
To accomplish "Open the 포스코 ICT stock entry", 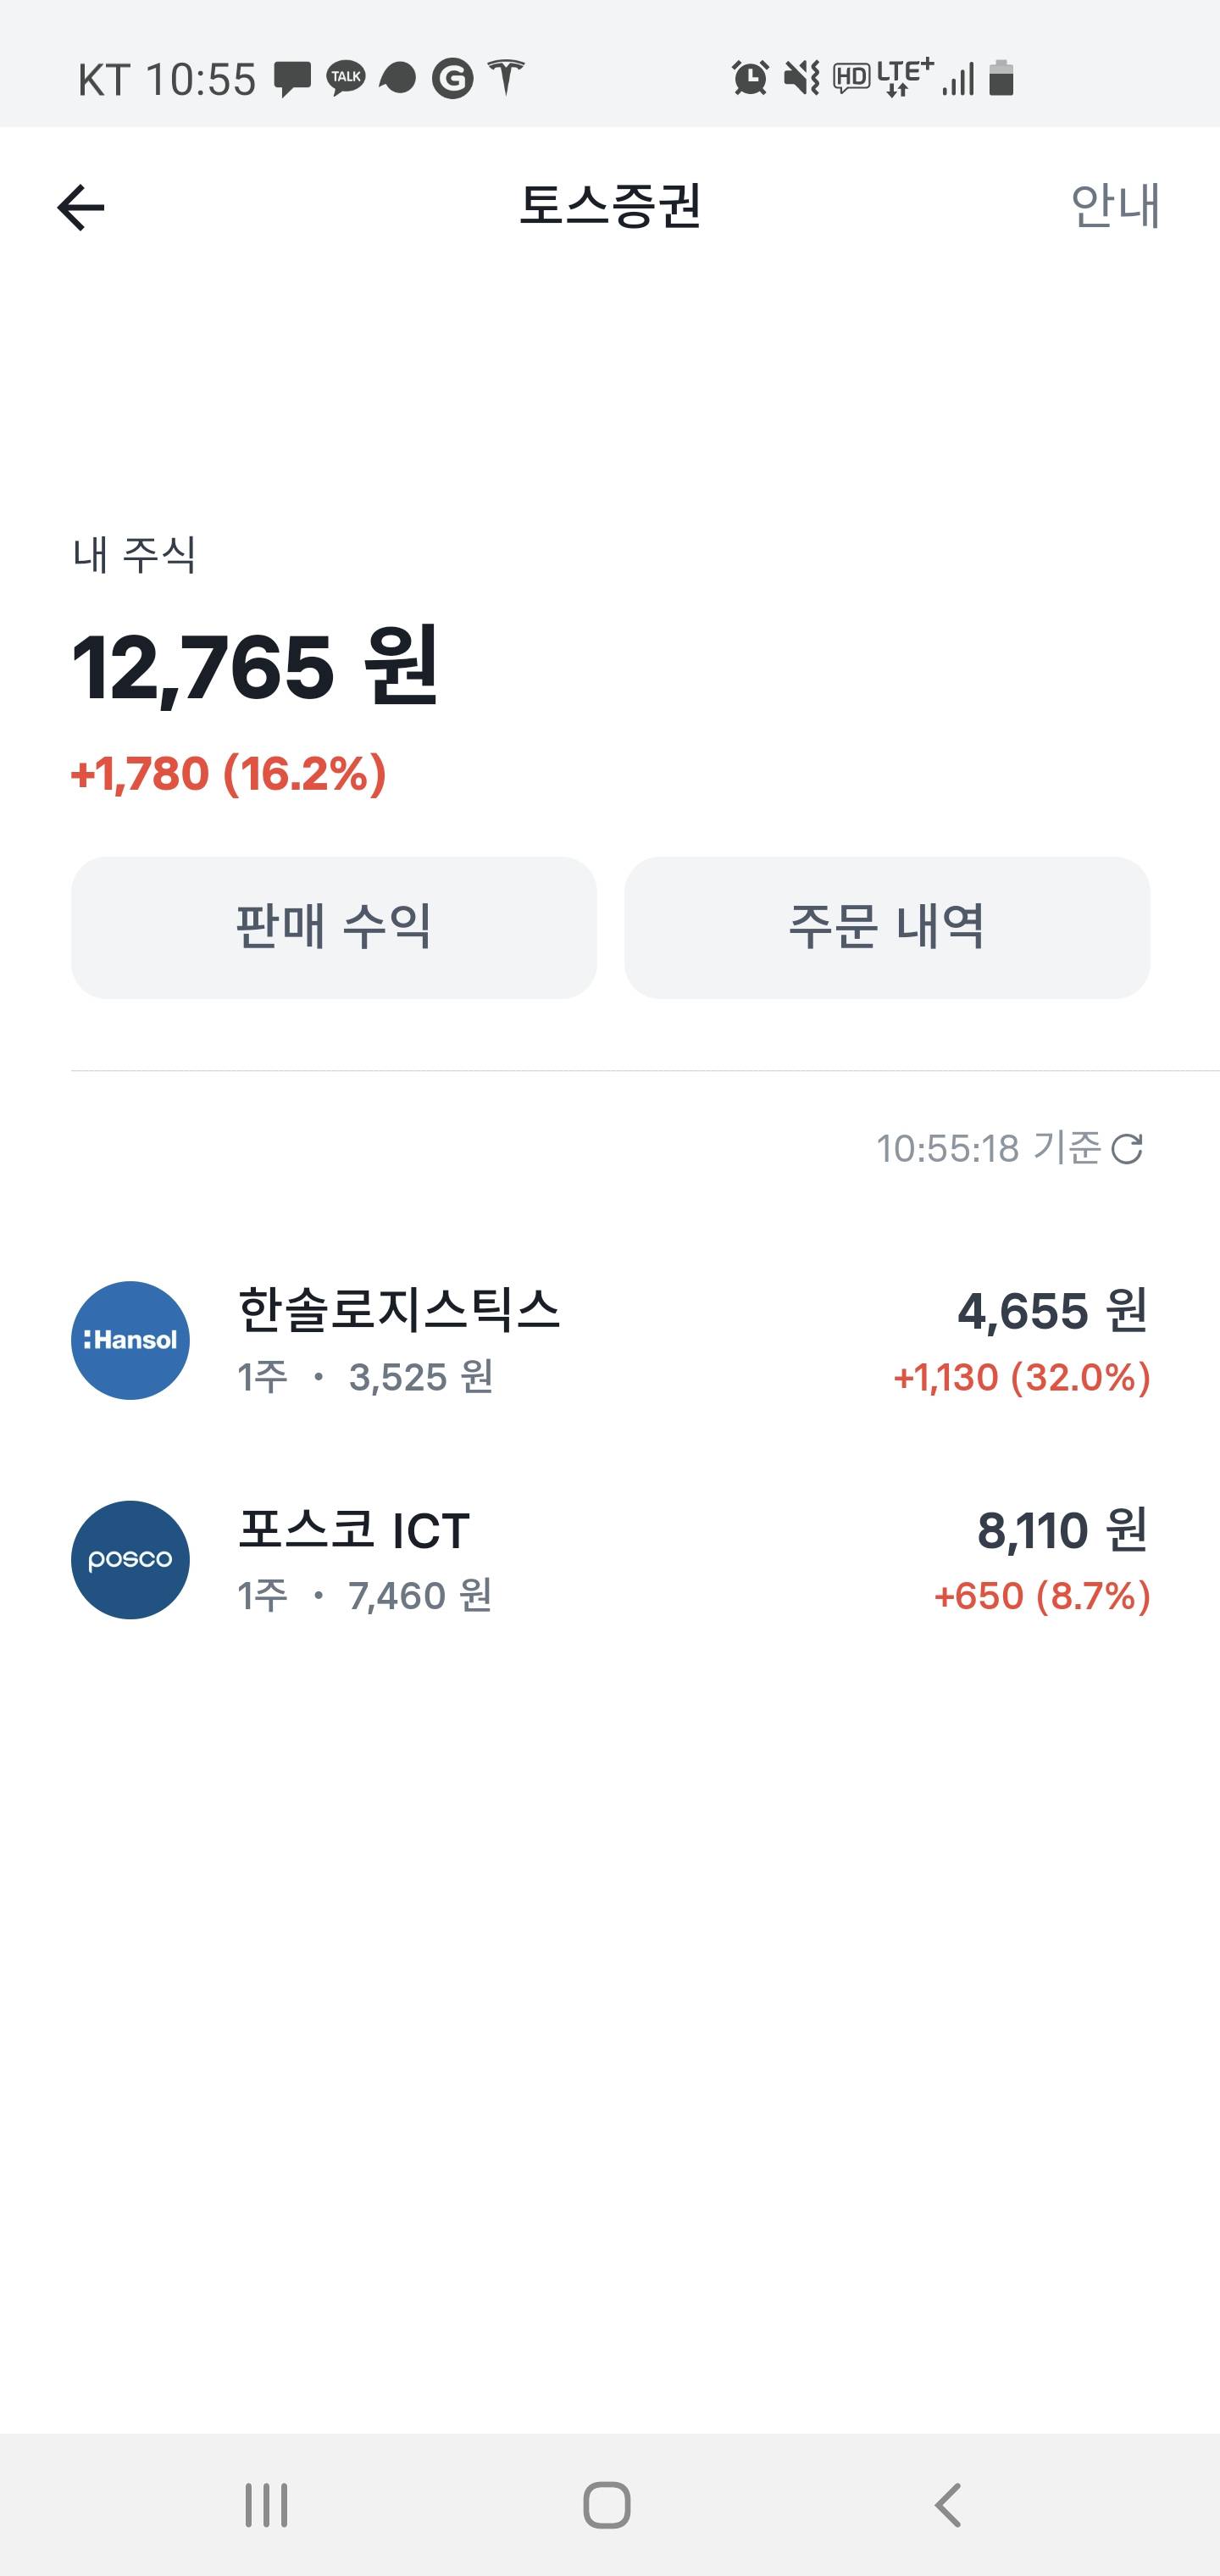I will [354, 1530].
